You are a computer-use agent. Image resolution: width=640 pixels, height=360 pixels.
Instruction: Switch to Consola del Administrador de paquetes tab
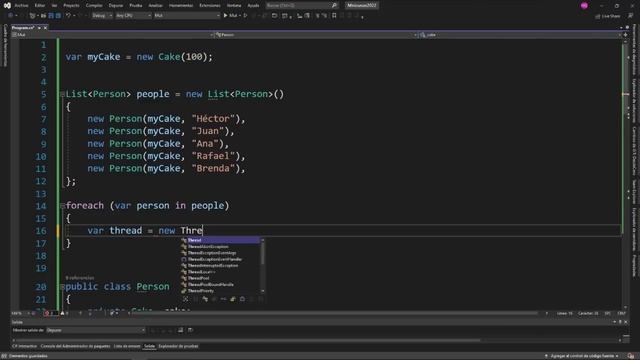pyautogui.click(x=75, y=346)
